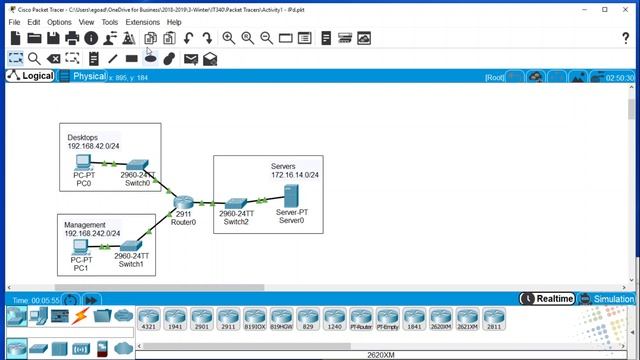Select Switch1 in the Management network

click(x=131, y=246)
